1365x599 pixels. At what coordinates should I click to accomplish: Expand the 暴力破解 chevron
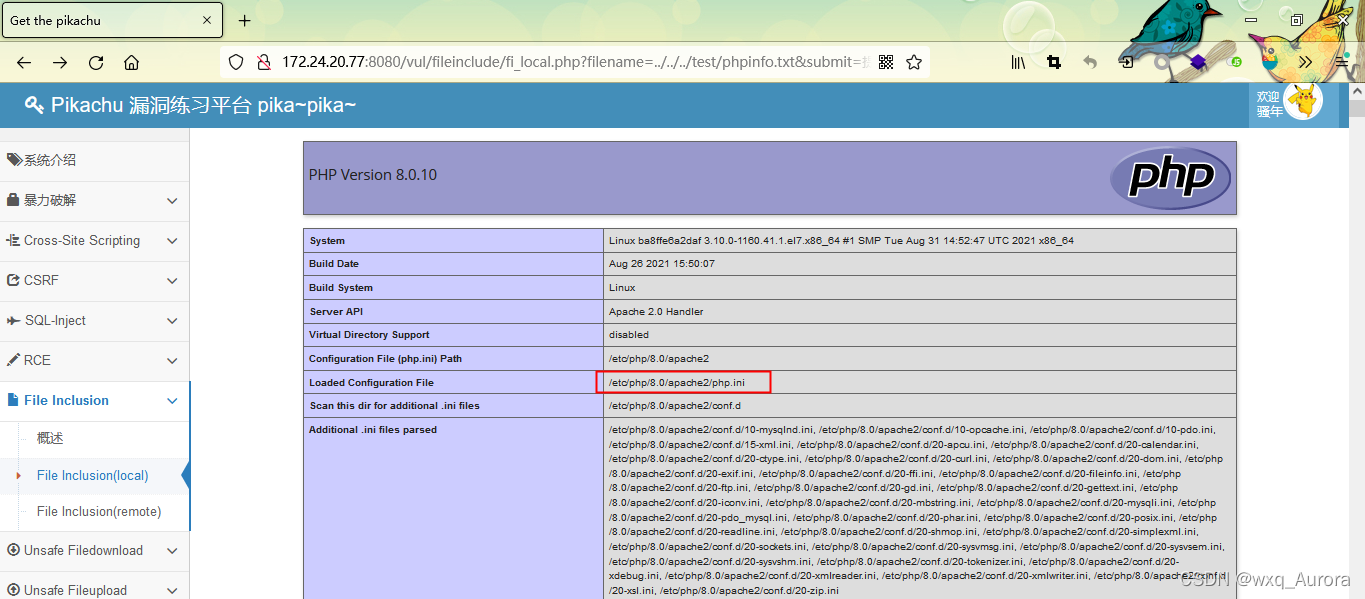(172, 201)
